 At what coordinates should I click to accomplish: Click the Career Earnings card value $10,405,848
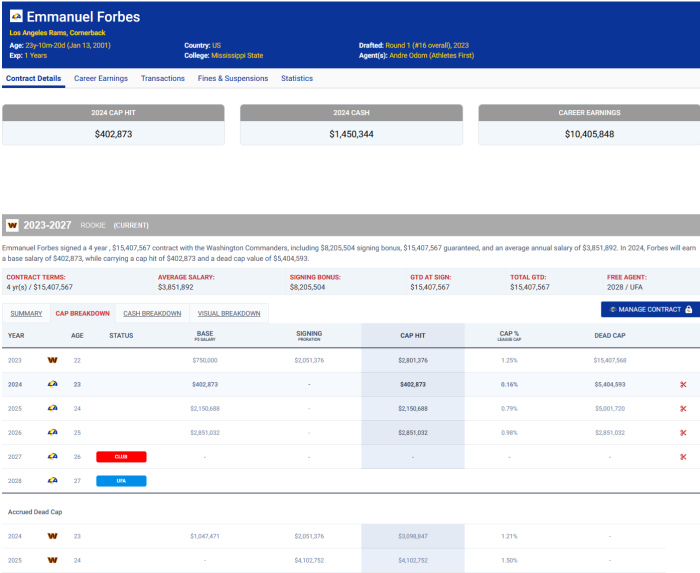pyautogui.click(x=589, y=134)
